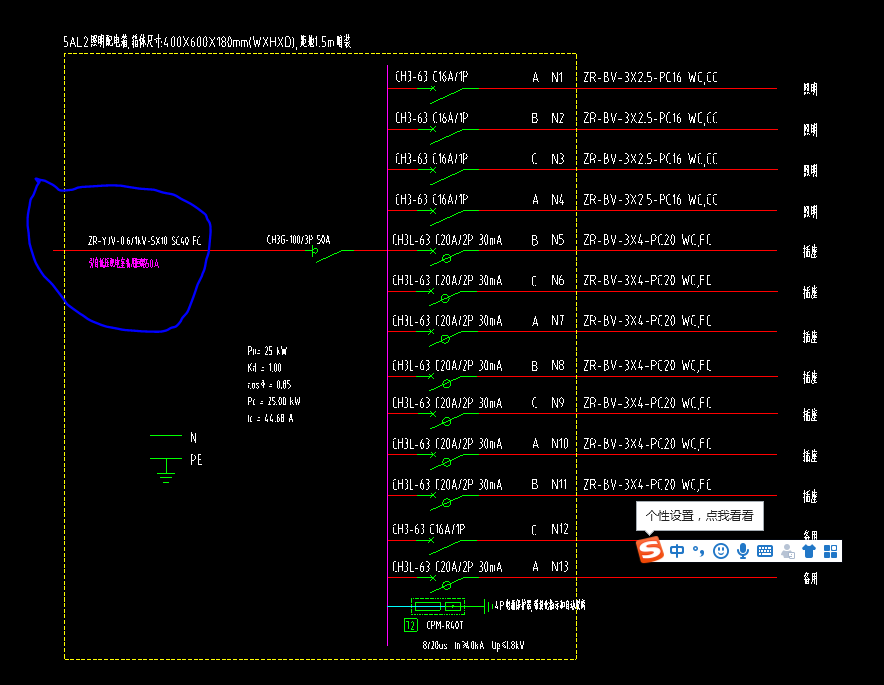The height and width of the screenshot is (685, 884).
Task: Select N11 cable text ZR-BV-3X4-PC20 WC,FC
Action: coord(647,484)
